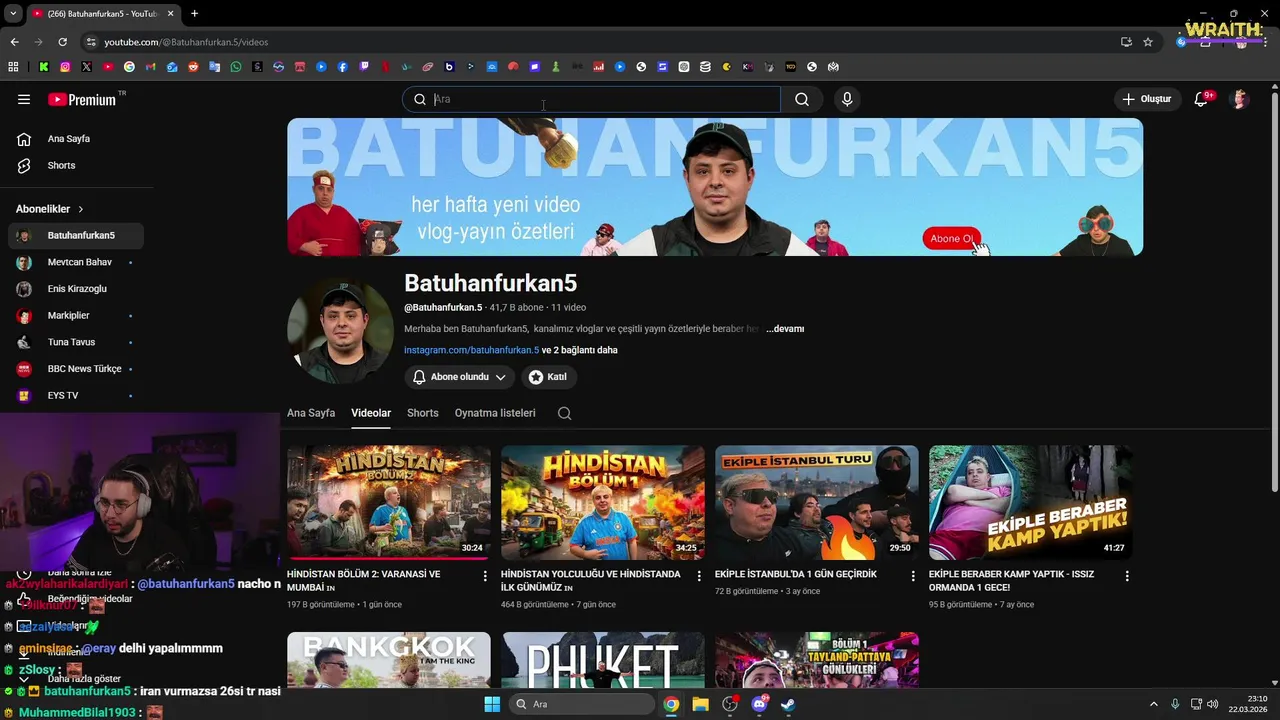Open Discord from the taskbar
The width and height of the screenshot is (1280, 720).
tap(759, 704)
